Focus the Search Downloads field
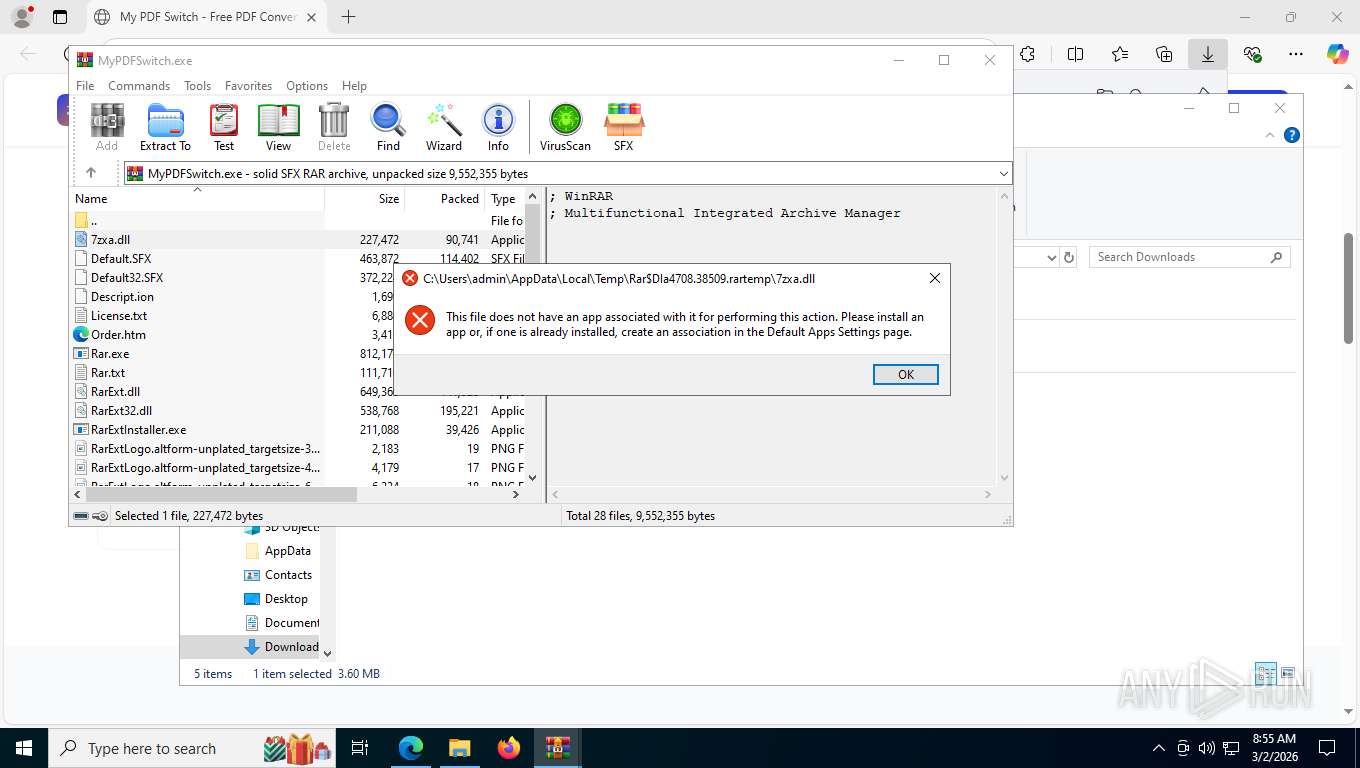The width and height of the screenshot is (1360, 768). [1189, 257]
